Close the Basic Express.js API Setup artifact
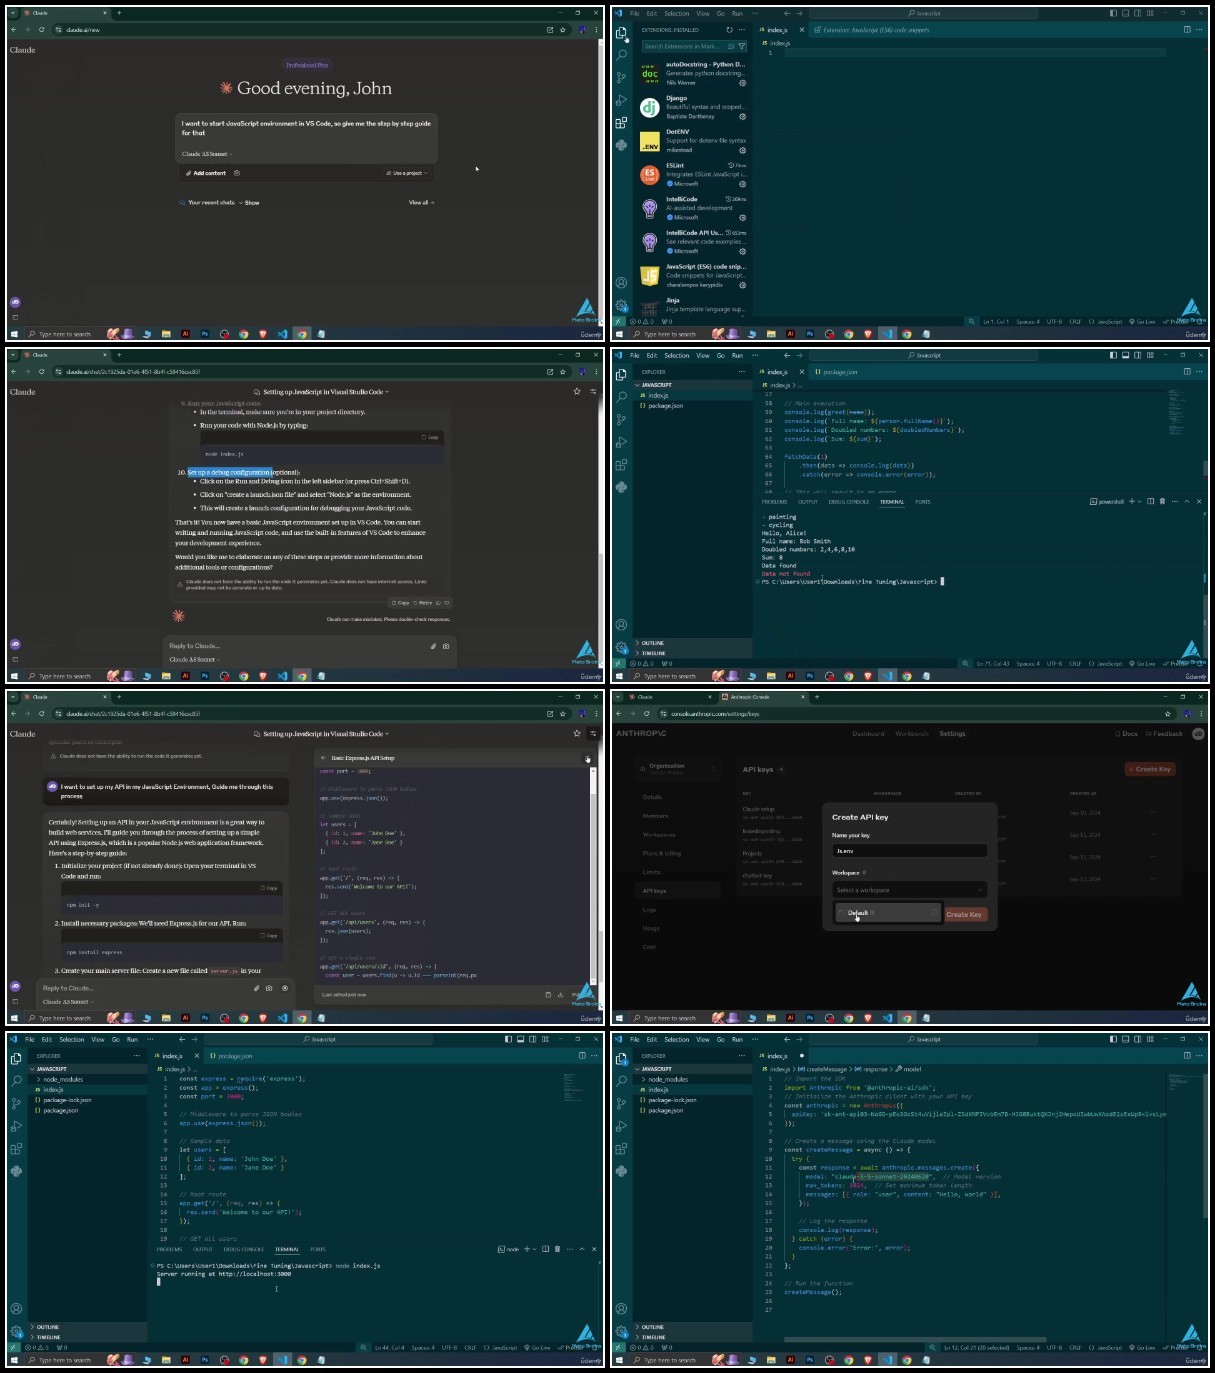 588,759
